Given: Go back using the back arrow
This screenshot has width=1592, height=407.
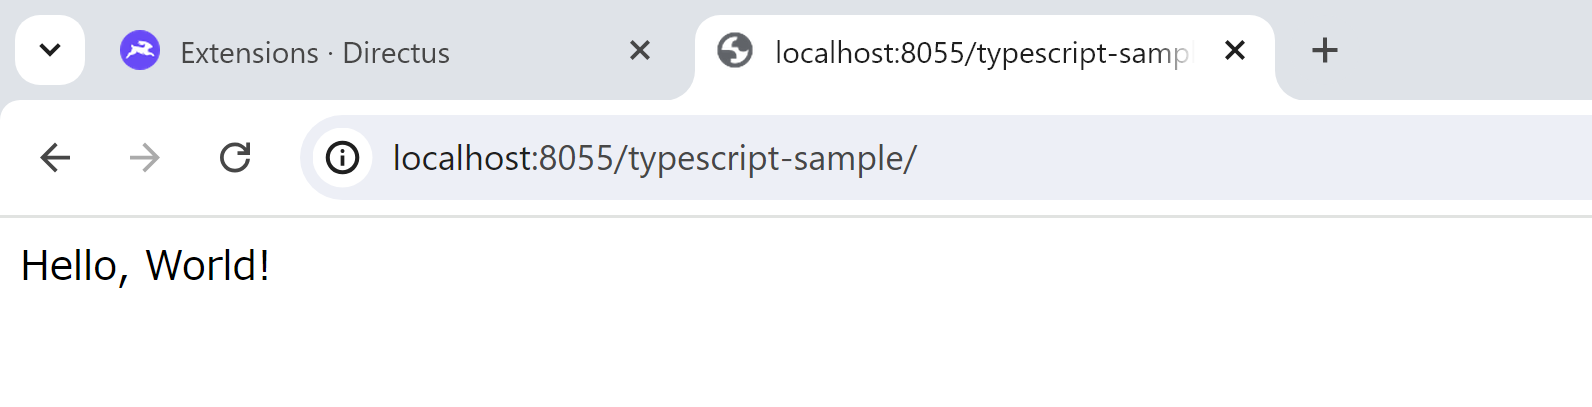Looking at the screenshot, I should [55, 157].
